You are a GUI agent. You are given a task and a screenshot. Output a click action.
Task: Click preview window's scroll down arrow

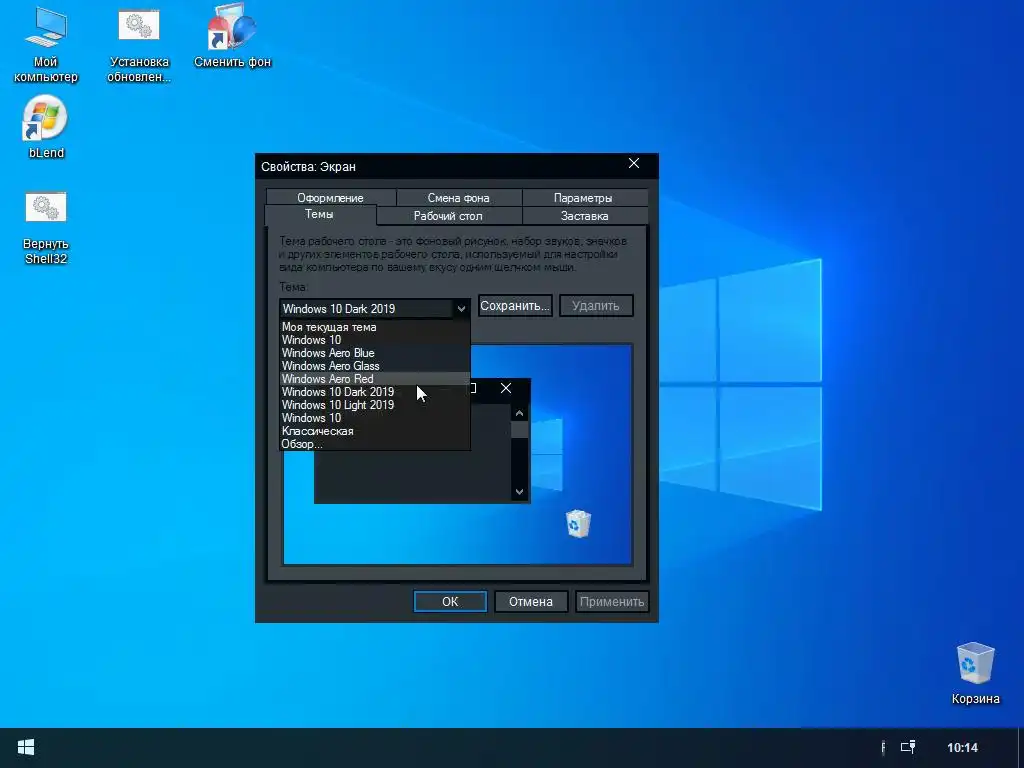tap(519, 492)
